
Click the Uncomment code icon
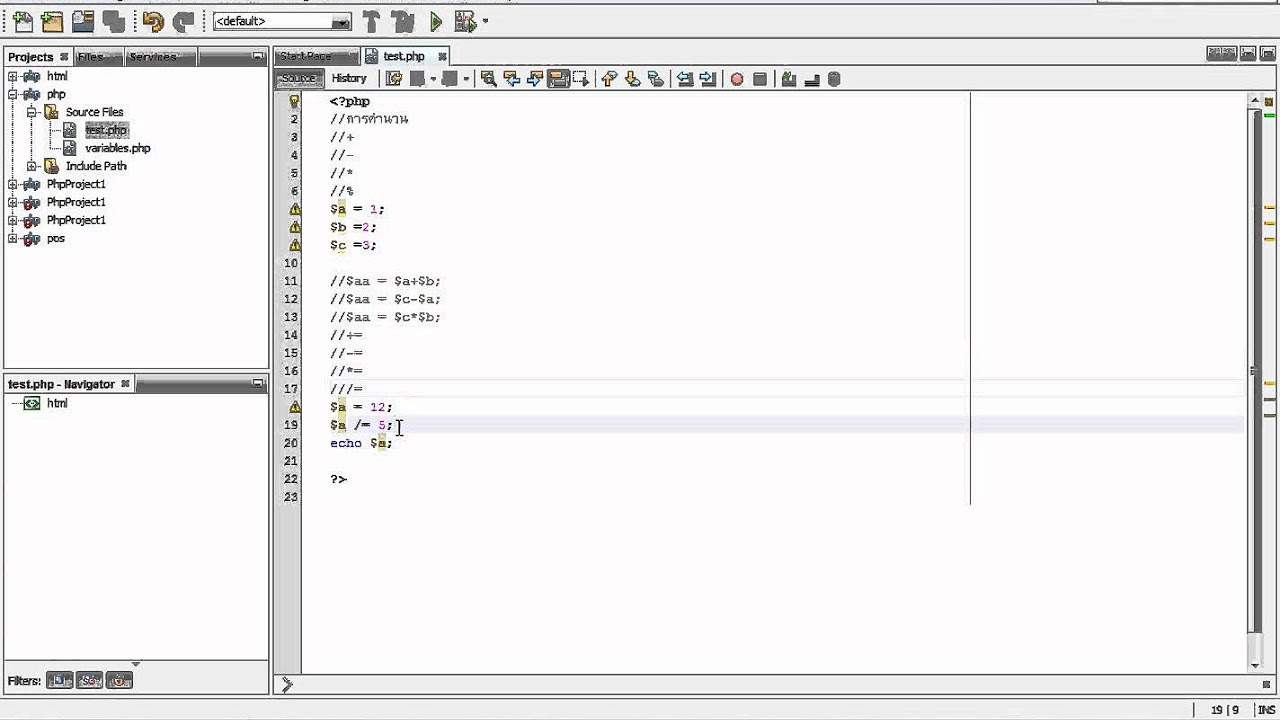812,79
